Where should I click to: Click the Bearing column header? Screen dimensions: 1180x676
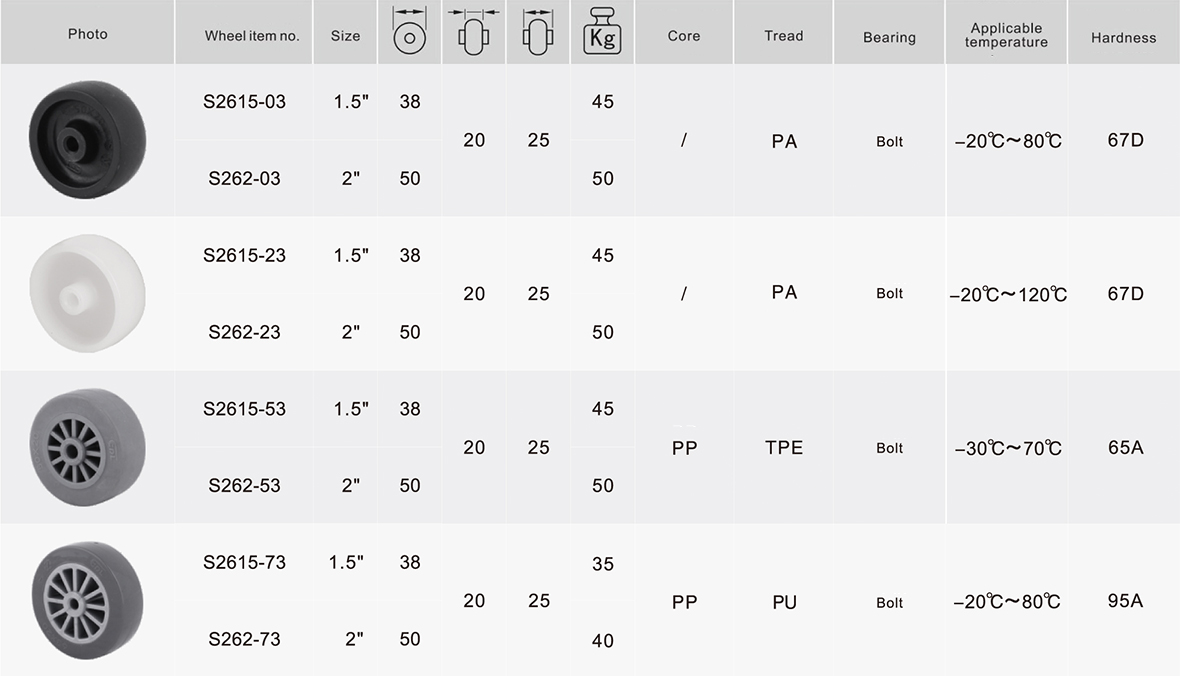(x=890, y=37)
